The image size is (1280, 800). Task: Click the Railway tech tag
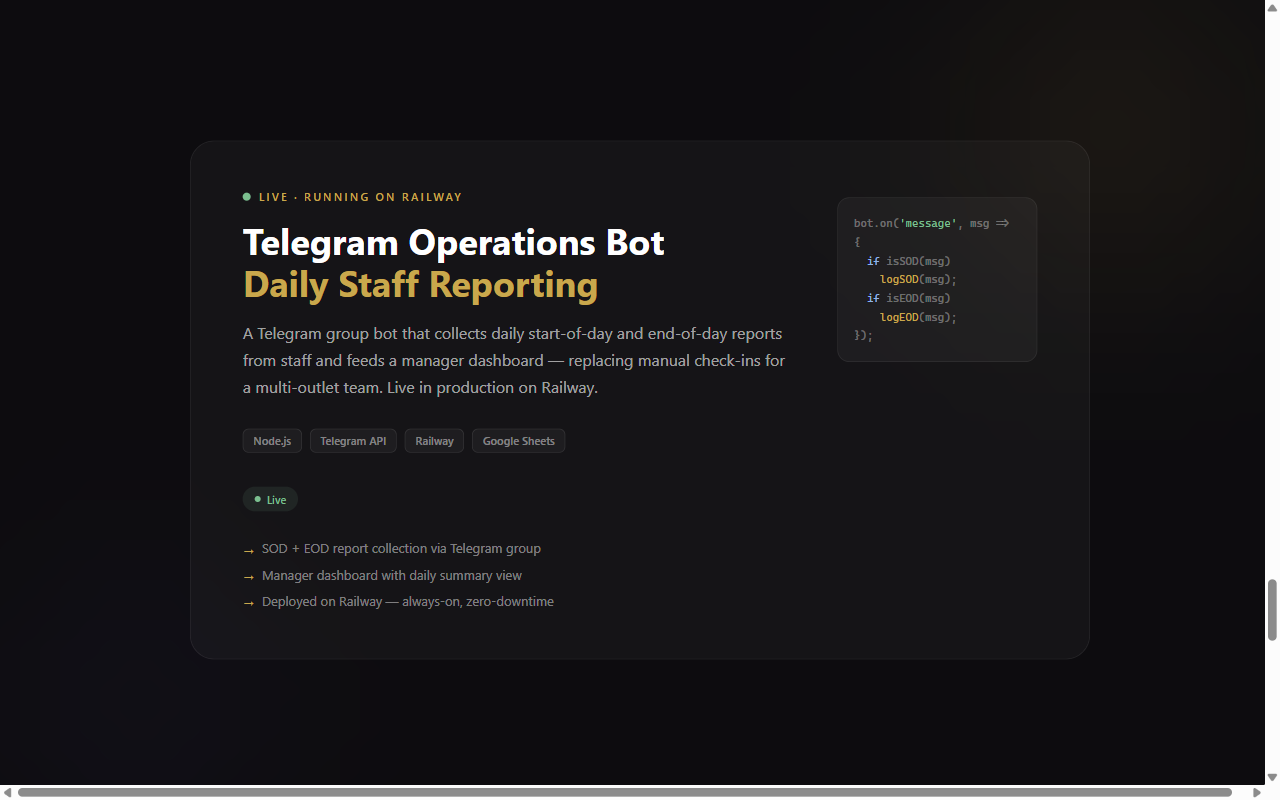click(x=434, y=441)
